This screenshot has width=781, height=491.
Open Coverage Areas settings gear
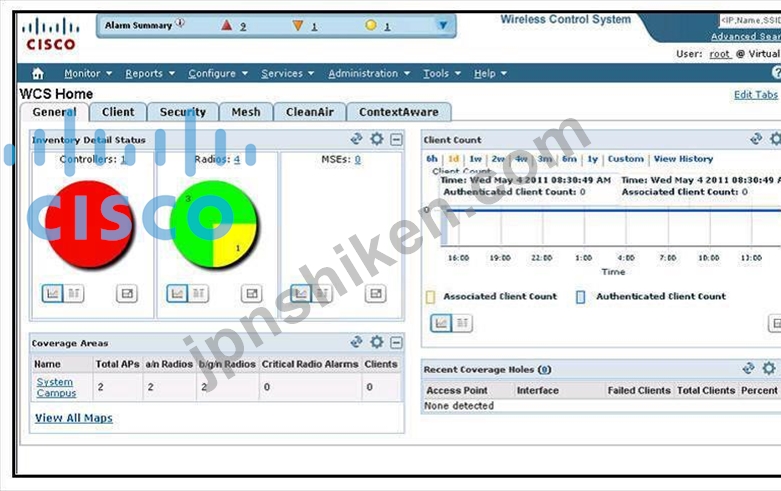pyautogui.click(x=377, y=342)
